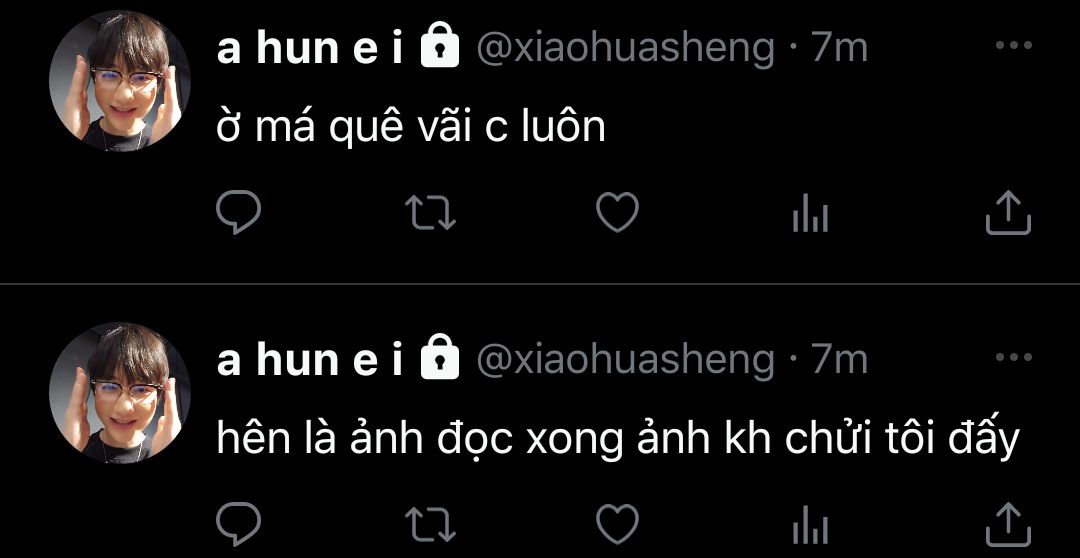Screen dimensions: 1080x558
Task: Open more options menu on first tweet
Action: tap(1014, 45)
